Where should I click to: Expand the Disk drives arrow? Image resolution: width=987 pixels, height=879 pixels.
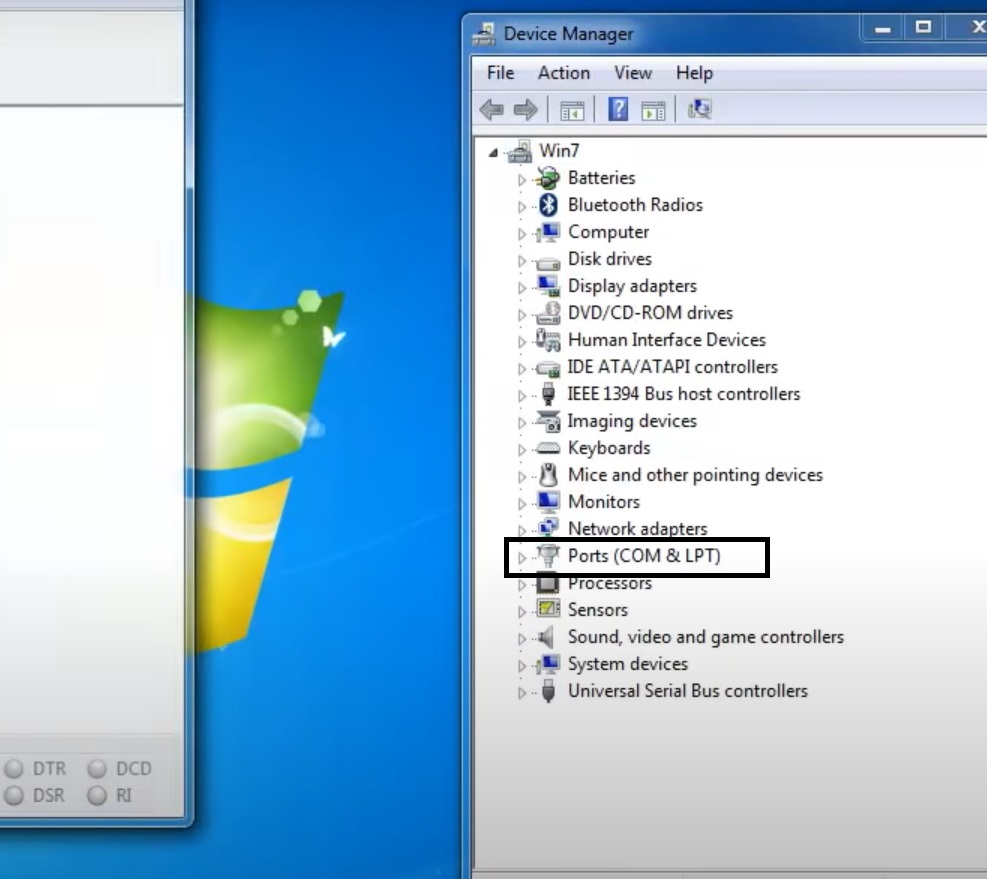pos(522,261)
